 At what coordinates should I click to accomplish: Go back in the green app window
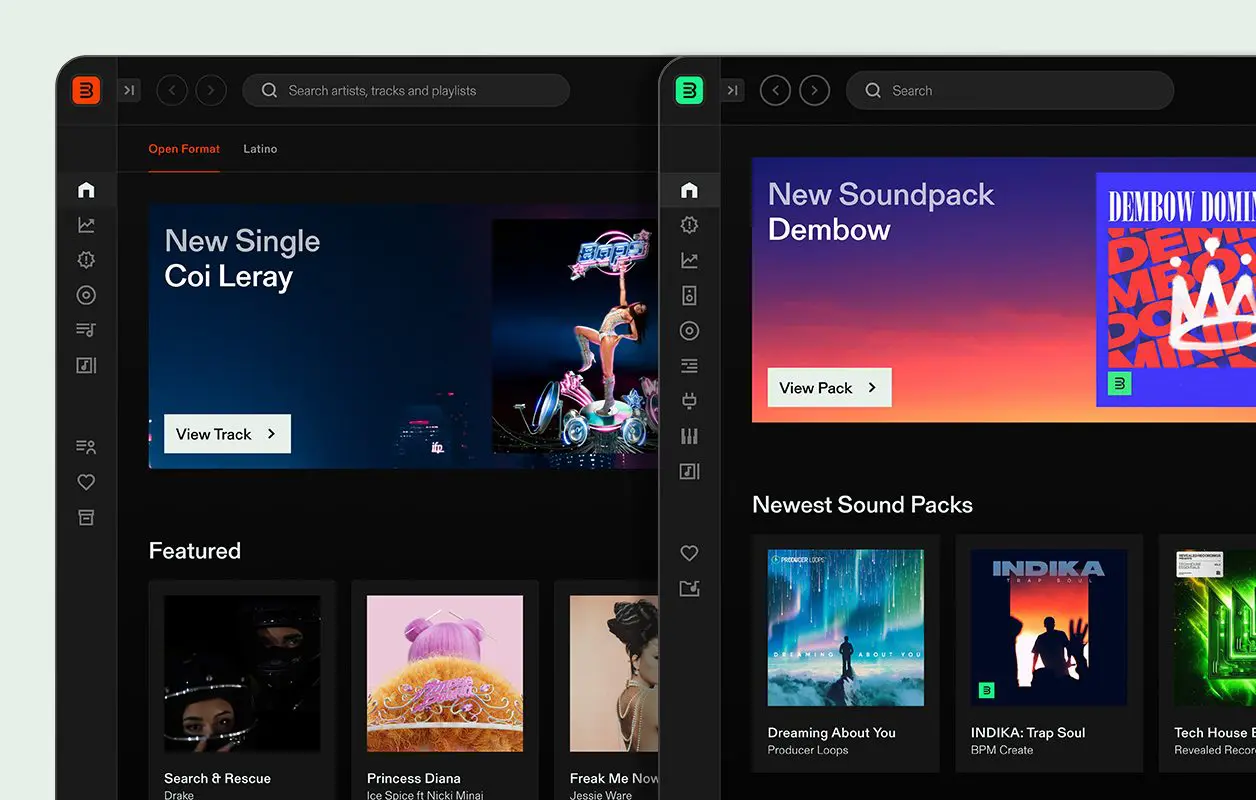[775, 91]
